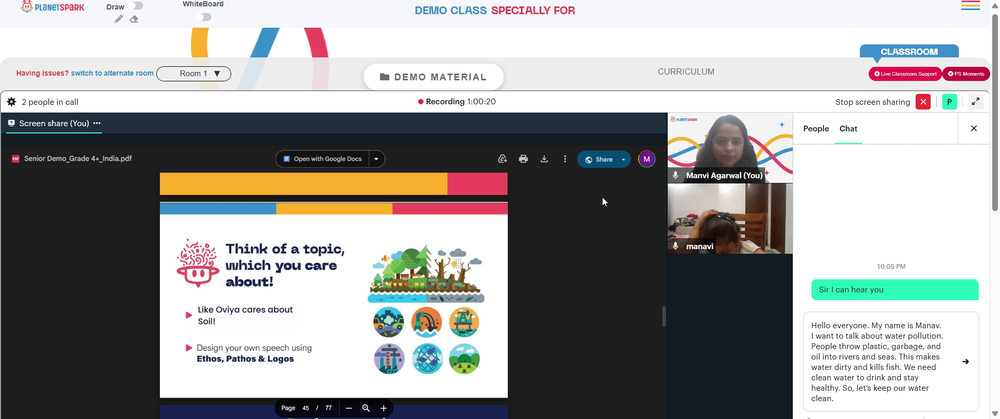
Task: Switch to the People tab
Action: point(816,129)
